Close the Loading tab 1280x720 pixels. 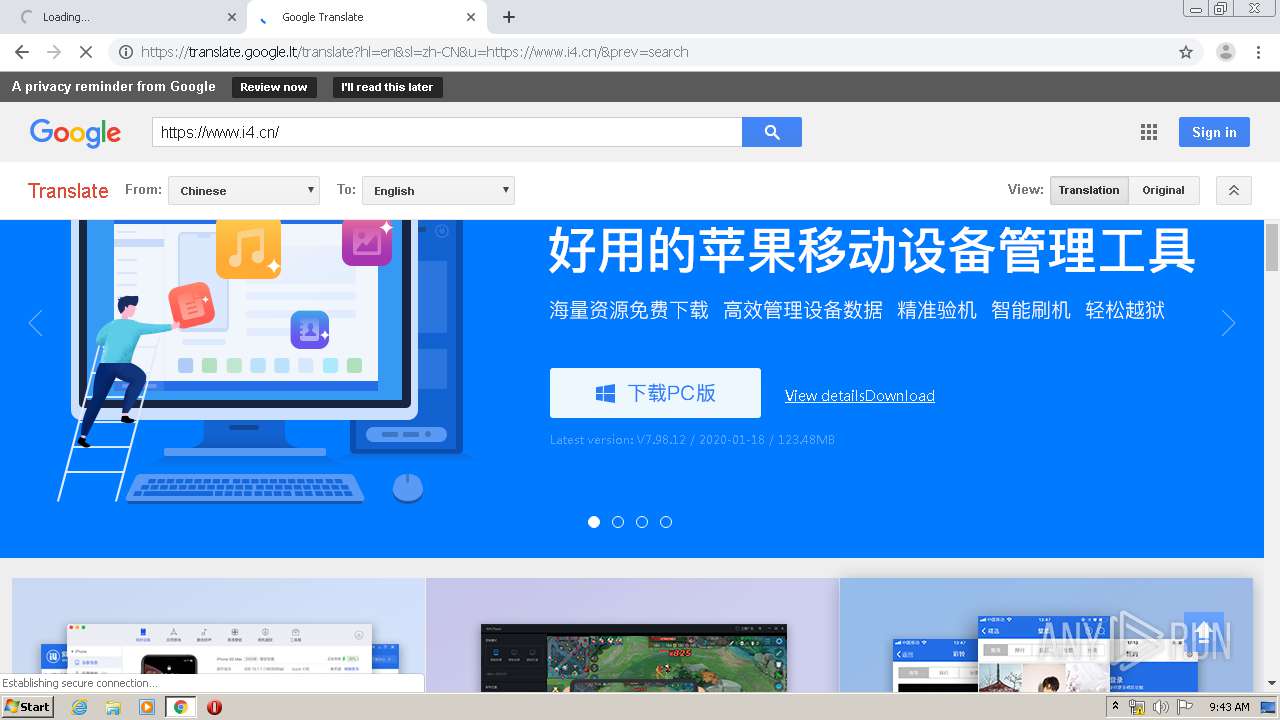click(x=232, y=17)
